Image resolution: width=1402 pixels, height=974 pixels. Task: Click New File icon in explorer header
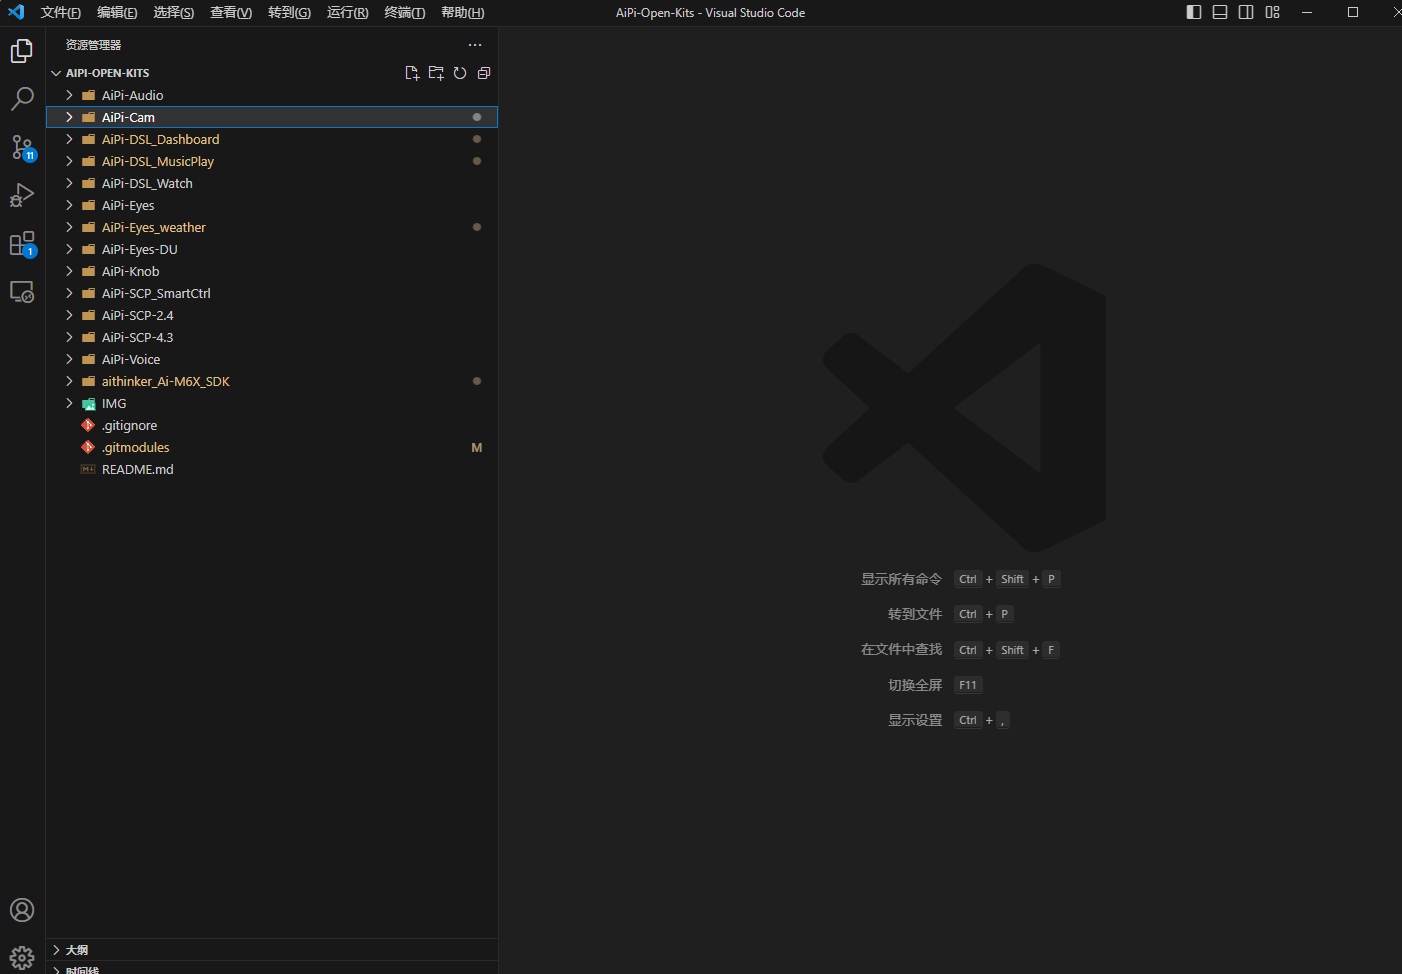click(412, 73)
